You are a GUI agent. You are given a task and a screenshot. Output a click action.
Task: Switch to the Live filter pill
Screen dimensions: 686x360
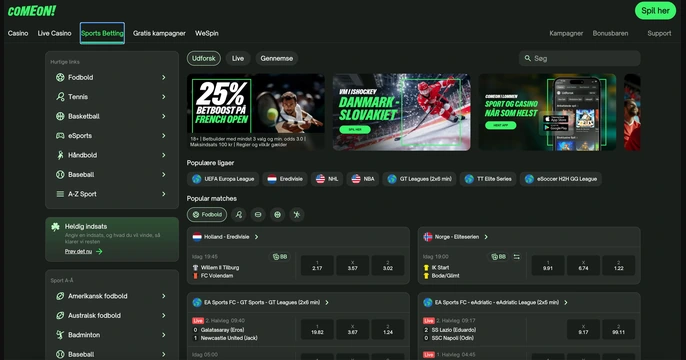(x=238, y=58)
